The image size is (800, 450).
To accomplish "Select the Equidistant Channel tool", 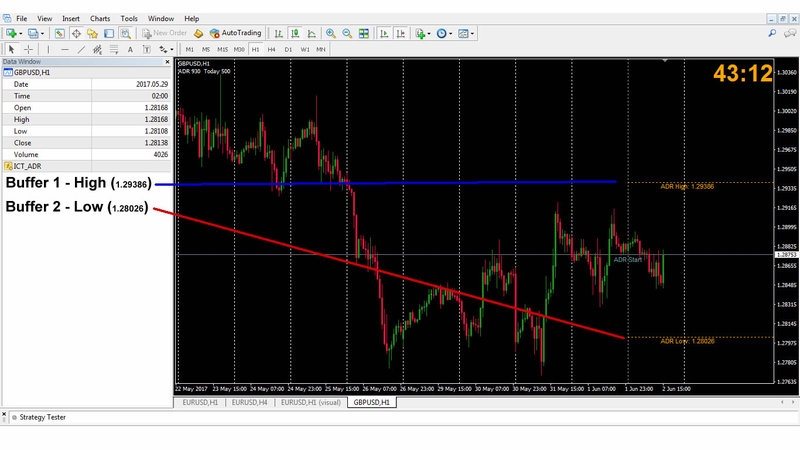I will click(97, 49).
